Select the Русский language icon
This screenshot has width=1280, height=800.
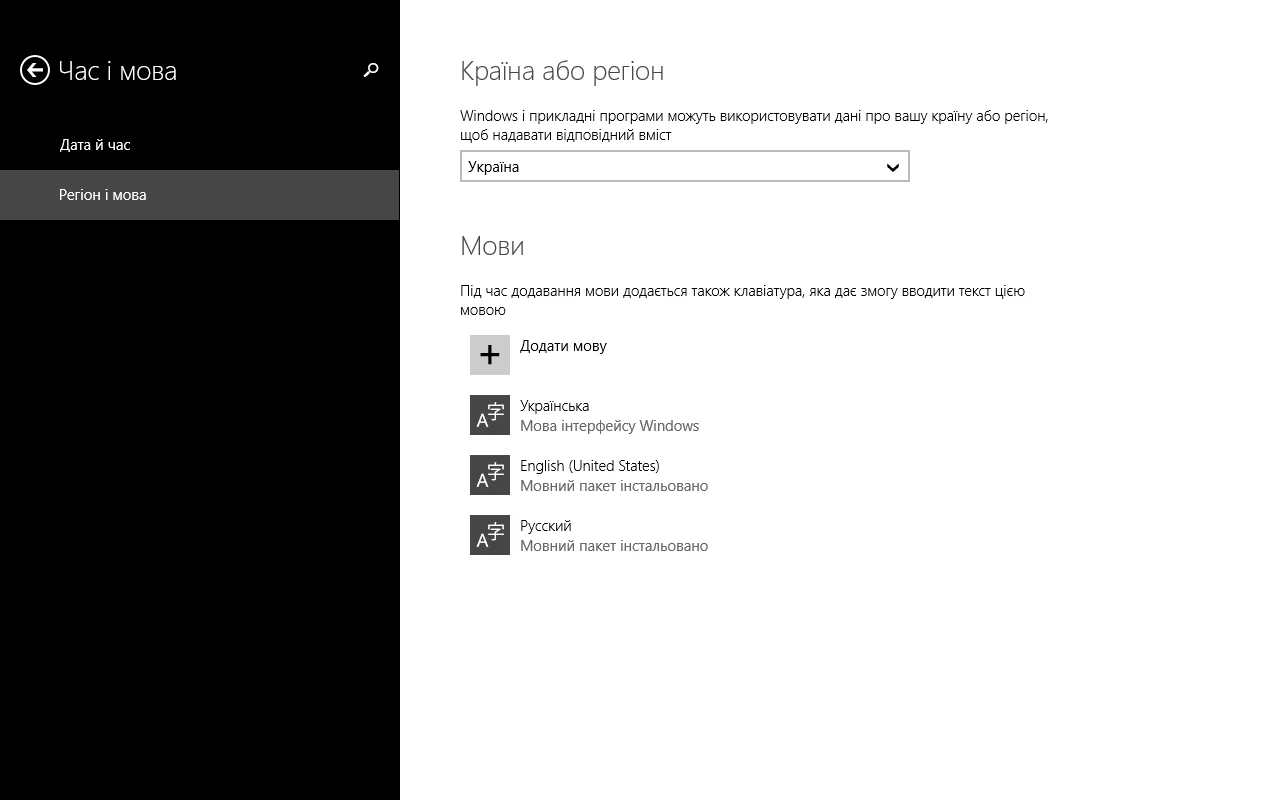[x=490, y=535]
